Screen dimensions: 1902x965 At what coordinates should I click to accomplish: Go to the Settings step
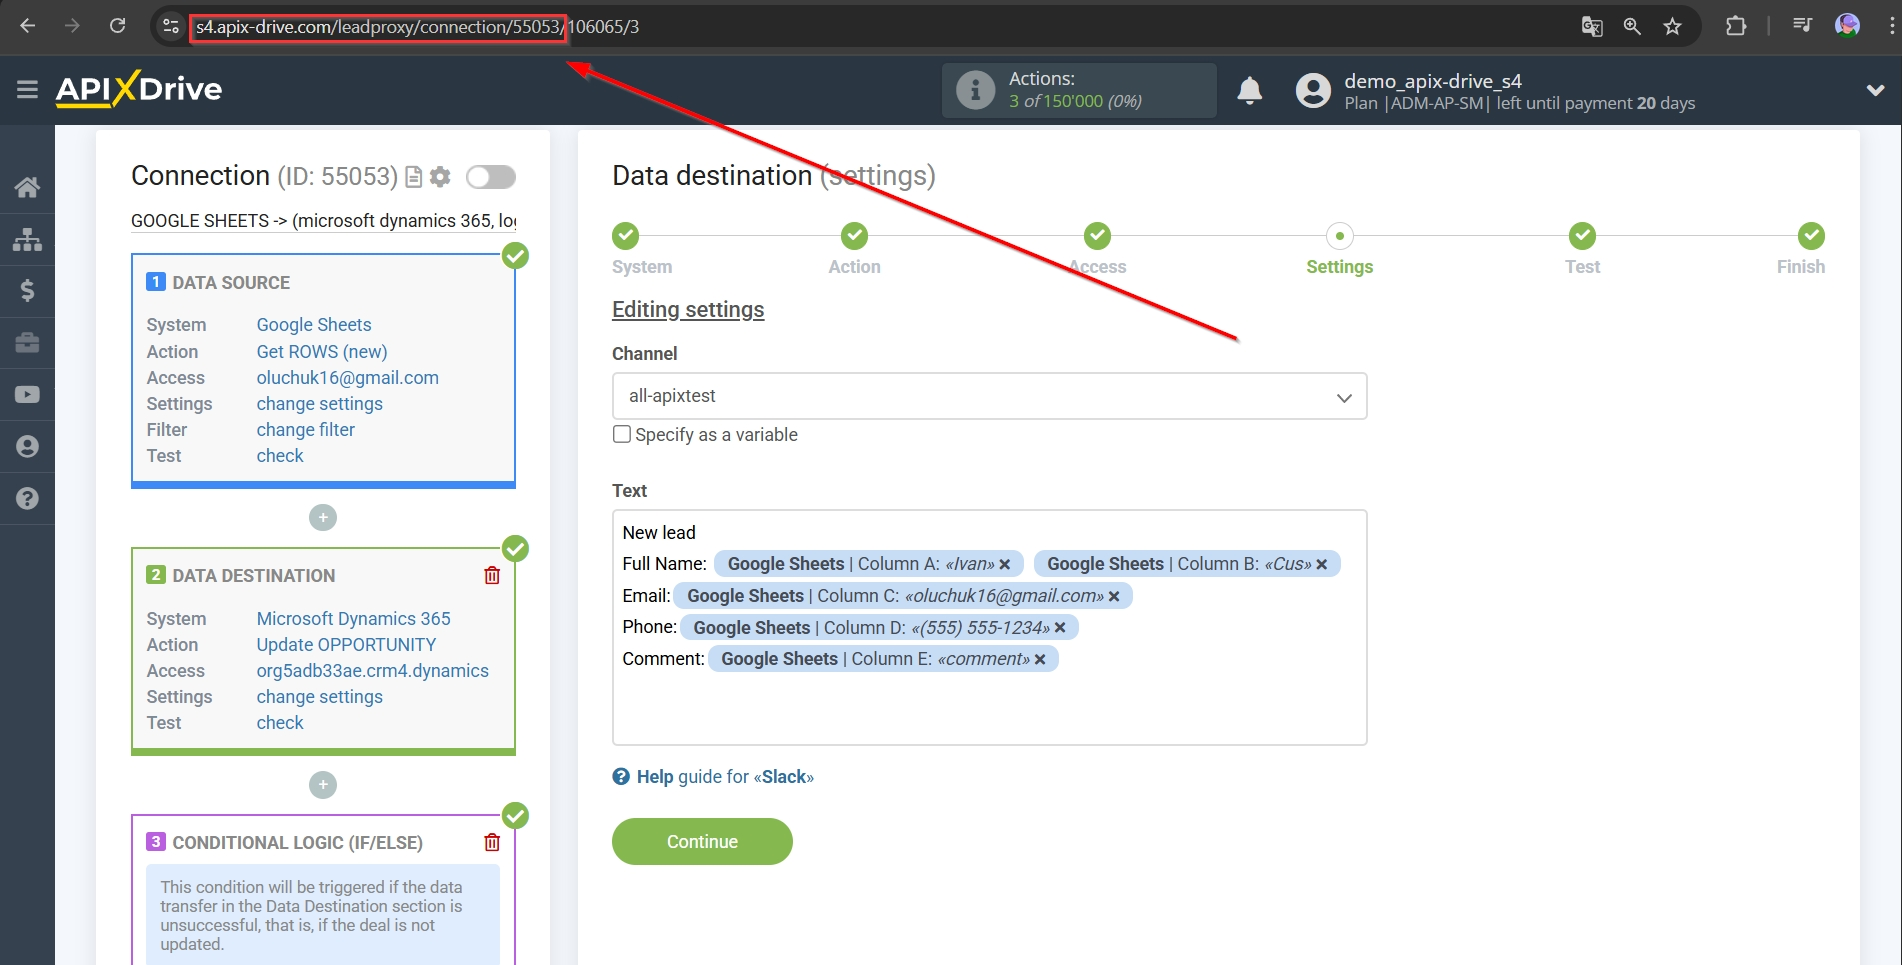[1339, 237]
